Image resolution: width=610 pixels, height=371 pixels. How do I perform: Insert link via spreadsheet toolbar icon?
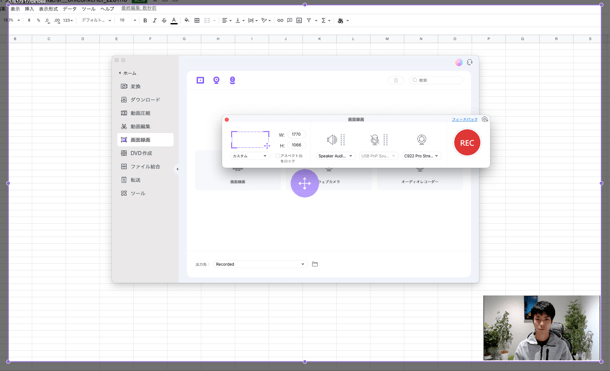point(280,20)
